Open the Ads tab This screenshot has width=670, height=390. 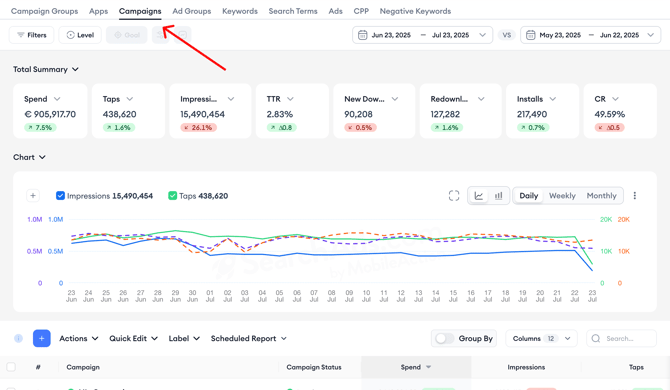tap(335, 11)
